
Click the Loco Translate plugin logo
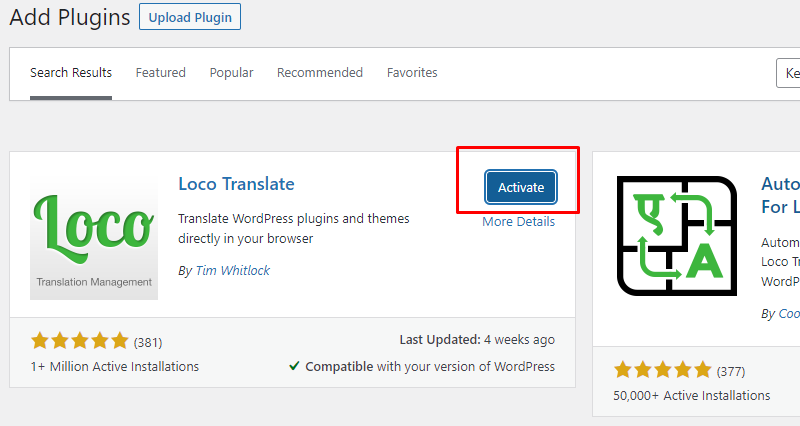point(94,237)
